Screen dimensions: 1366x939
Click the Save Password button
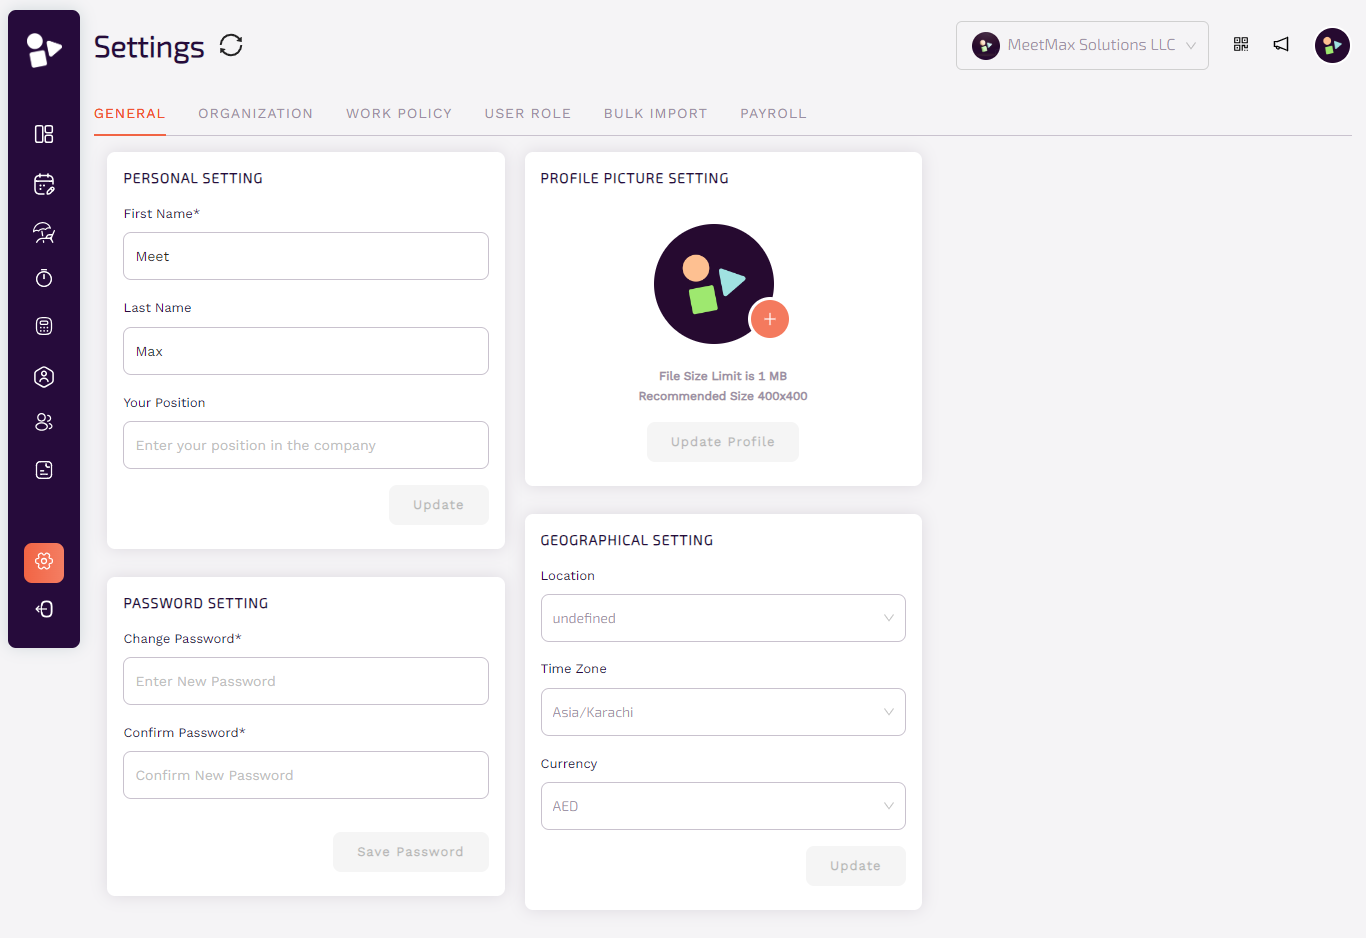(410, 852)
